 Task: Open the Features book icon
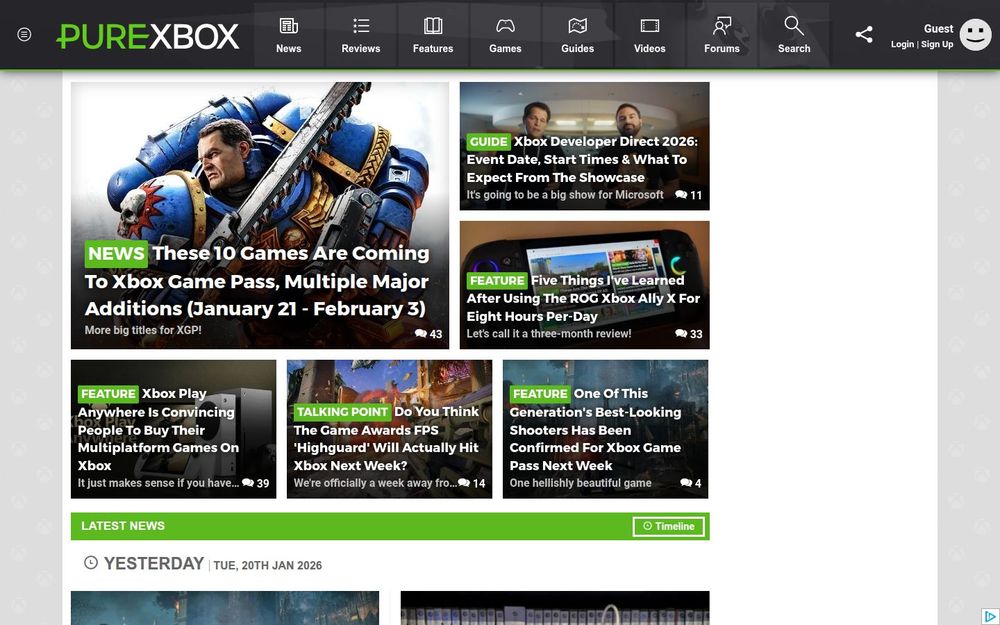(x=433, y=26)
